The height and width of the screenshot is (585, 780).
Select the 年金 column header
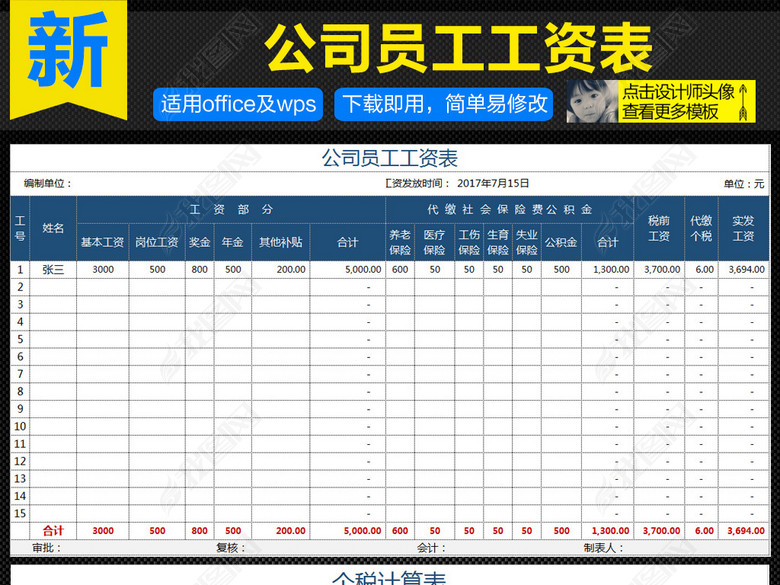232,242
